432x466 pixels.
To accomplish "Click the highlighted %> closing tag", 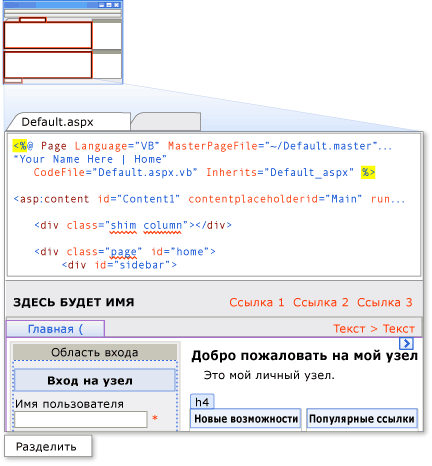I will tap(368, 172).
